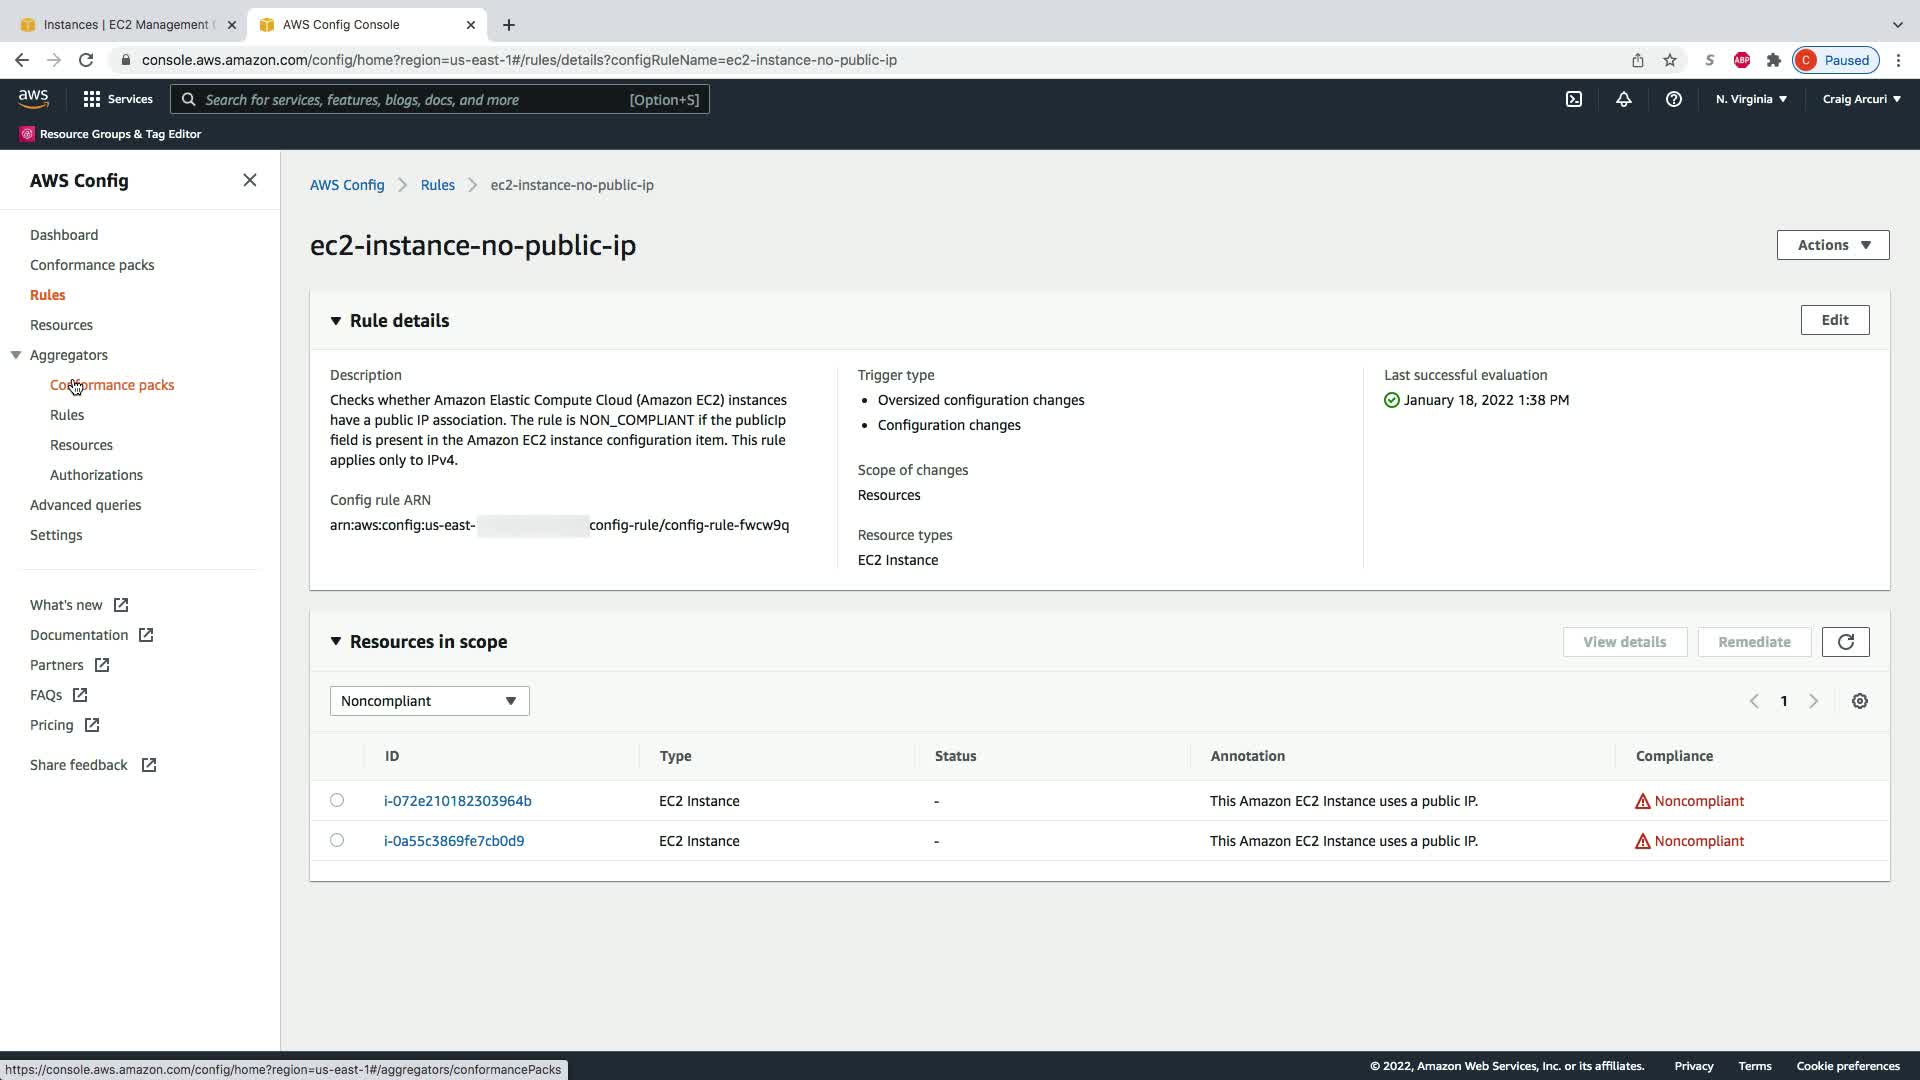Close the AWS Config sidebar
The width and height of the screenshot is (1920, 1080).
pyautogui.click(x=250, y=180)
